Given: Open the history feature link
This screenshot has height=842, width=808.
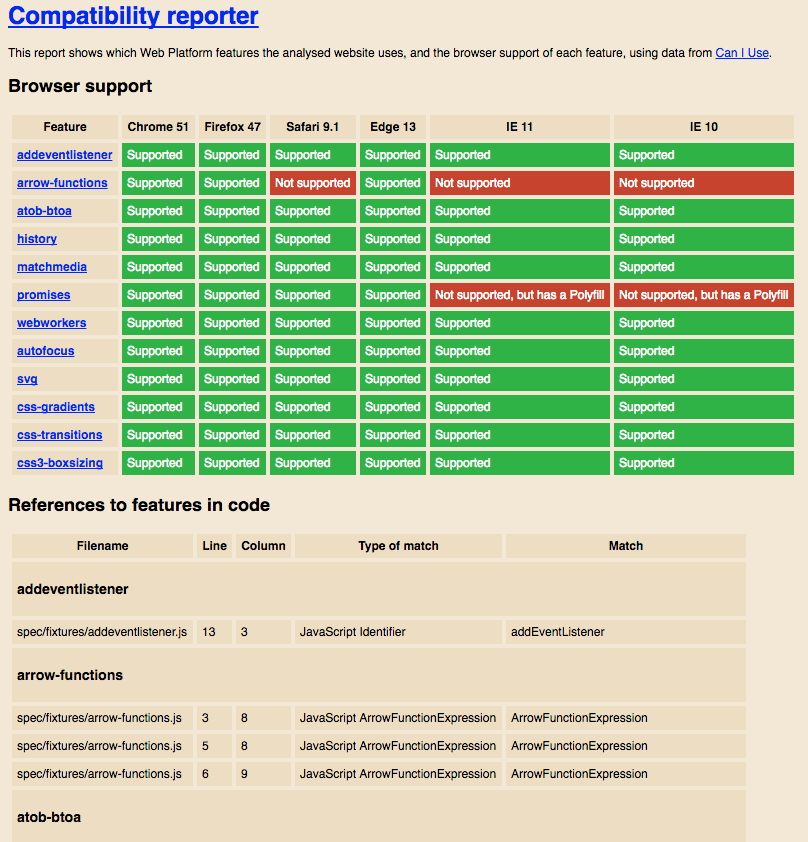Looking at the screenshot, I should 37,239.
